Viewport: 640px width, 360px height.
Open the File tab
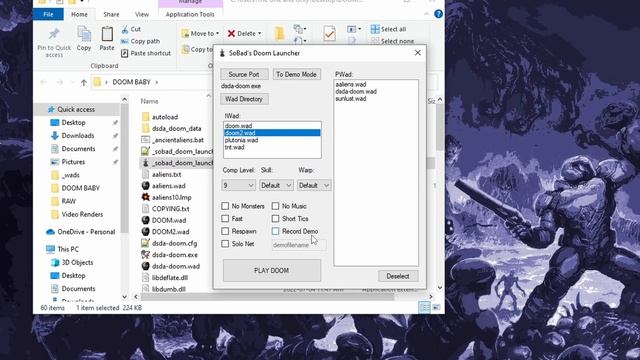[x=48, y=14]
